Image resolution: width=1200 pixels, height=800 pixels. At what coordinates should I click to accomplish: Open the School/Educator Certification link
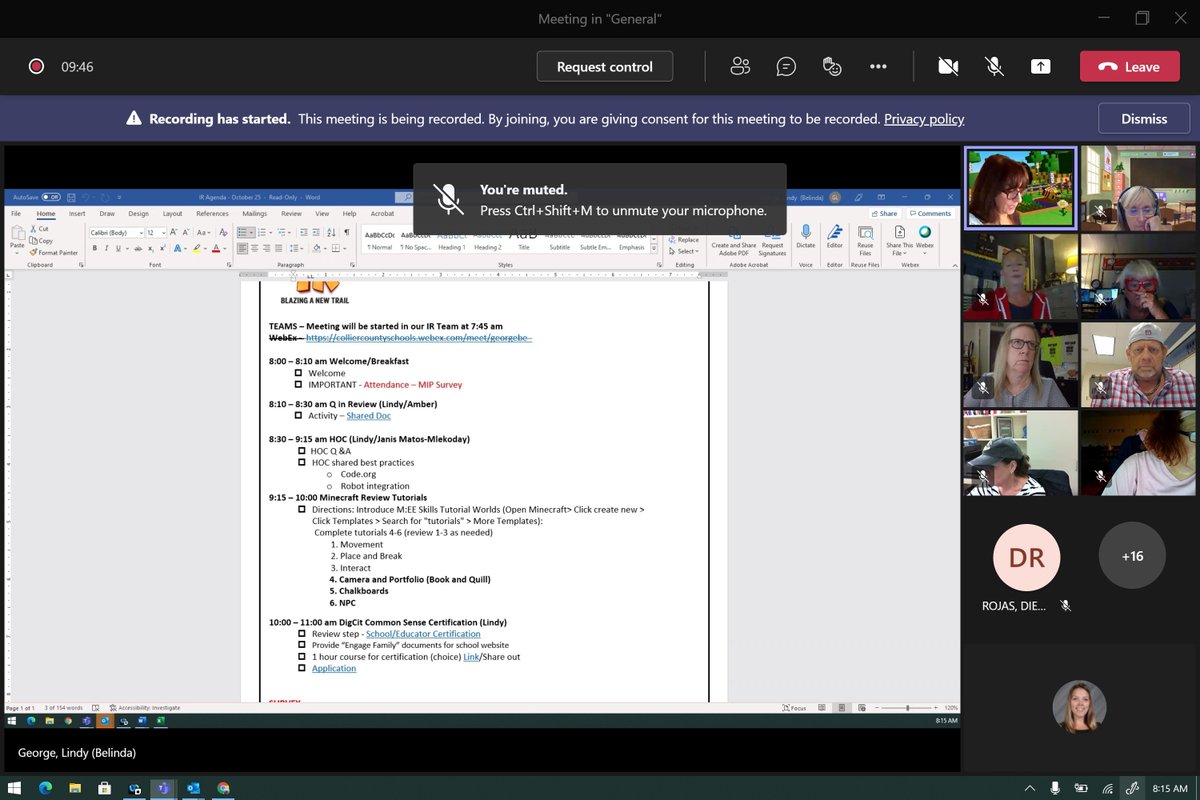pyautogui.click(x=423, y=633)
